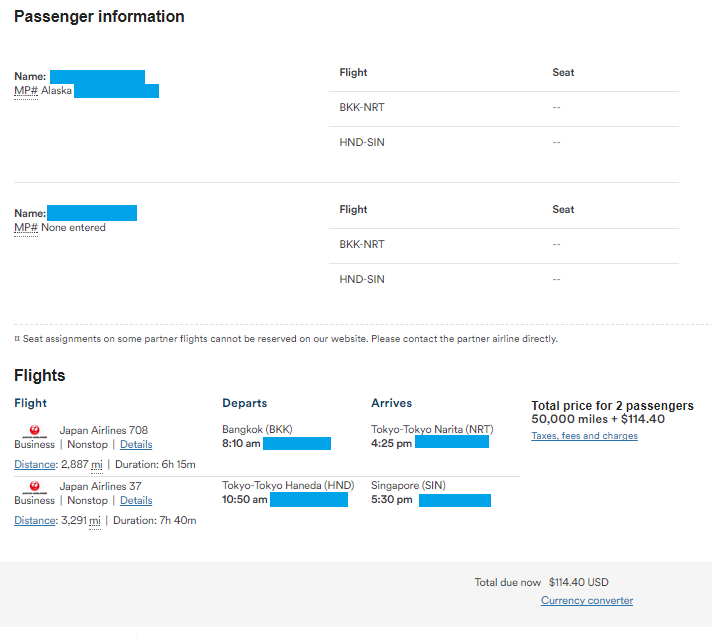The width and height of the screenshot is (712, 636).
Task: Click Bangkok (BKK) departure city
Action: tap(257, 429)
